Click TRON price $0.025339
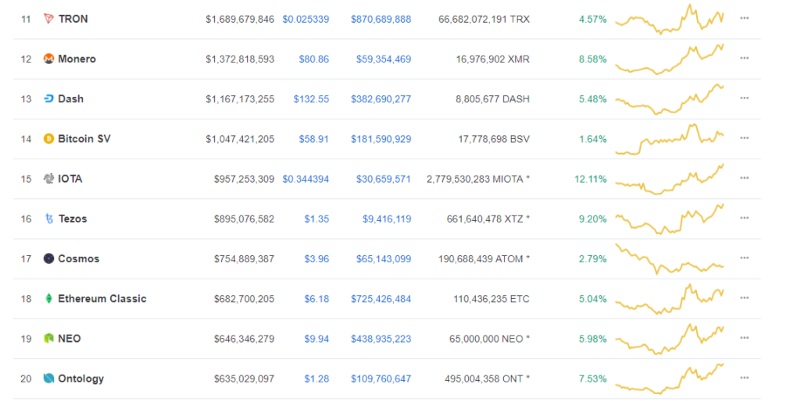This screenshot has height=401, width=800. [306, 19]
